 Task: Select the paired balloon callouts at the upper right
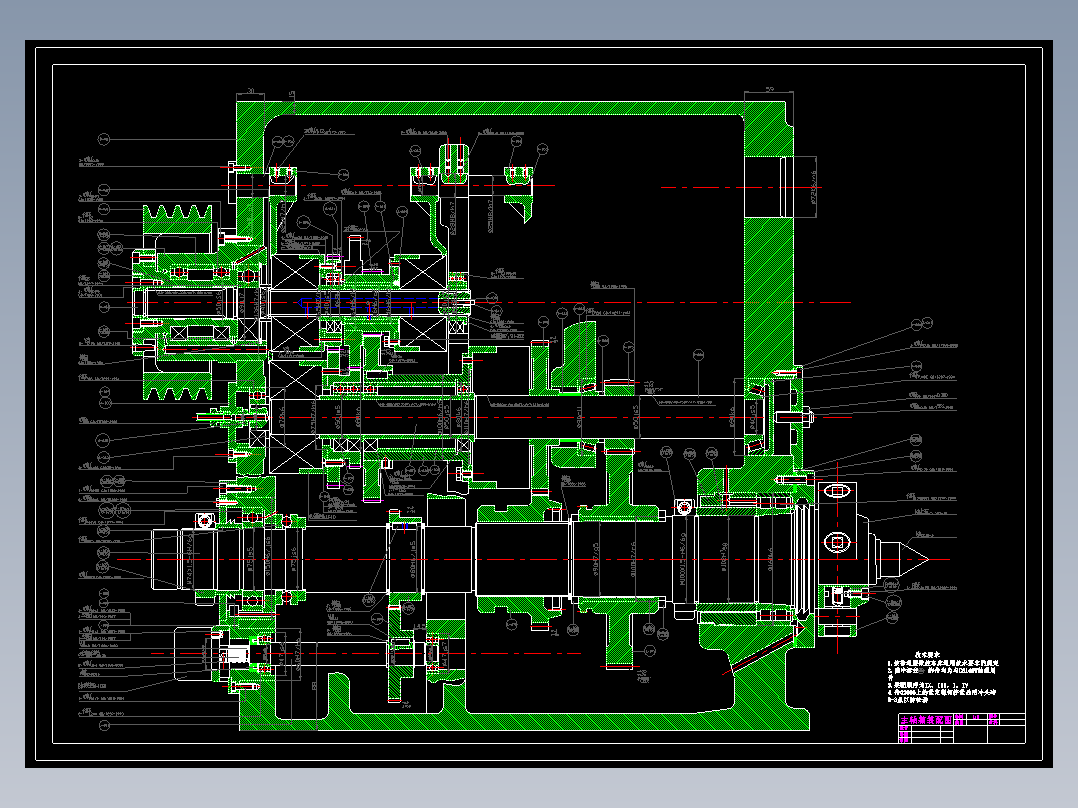(922, 324)
